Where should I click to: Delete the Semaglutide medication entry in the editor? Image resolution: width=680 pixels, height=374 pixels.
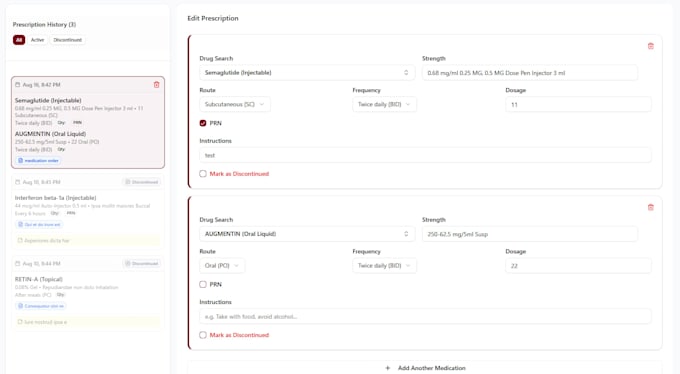[651, 46]
